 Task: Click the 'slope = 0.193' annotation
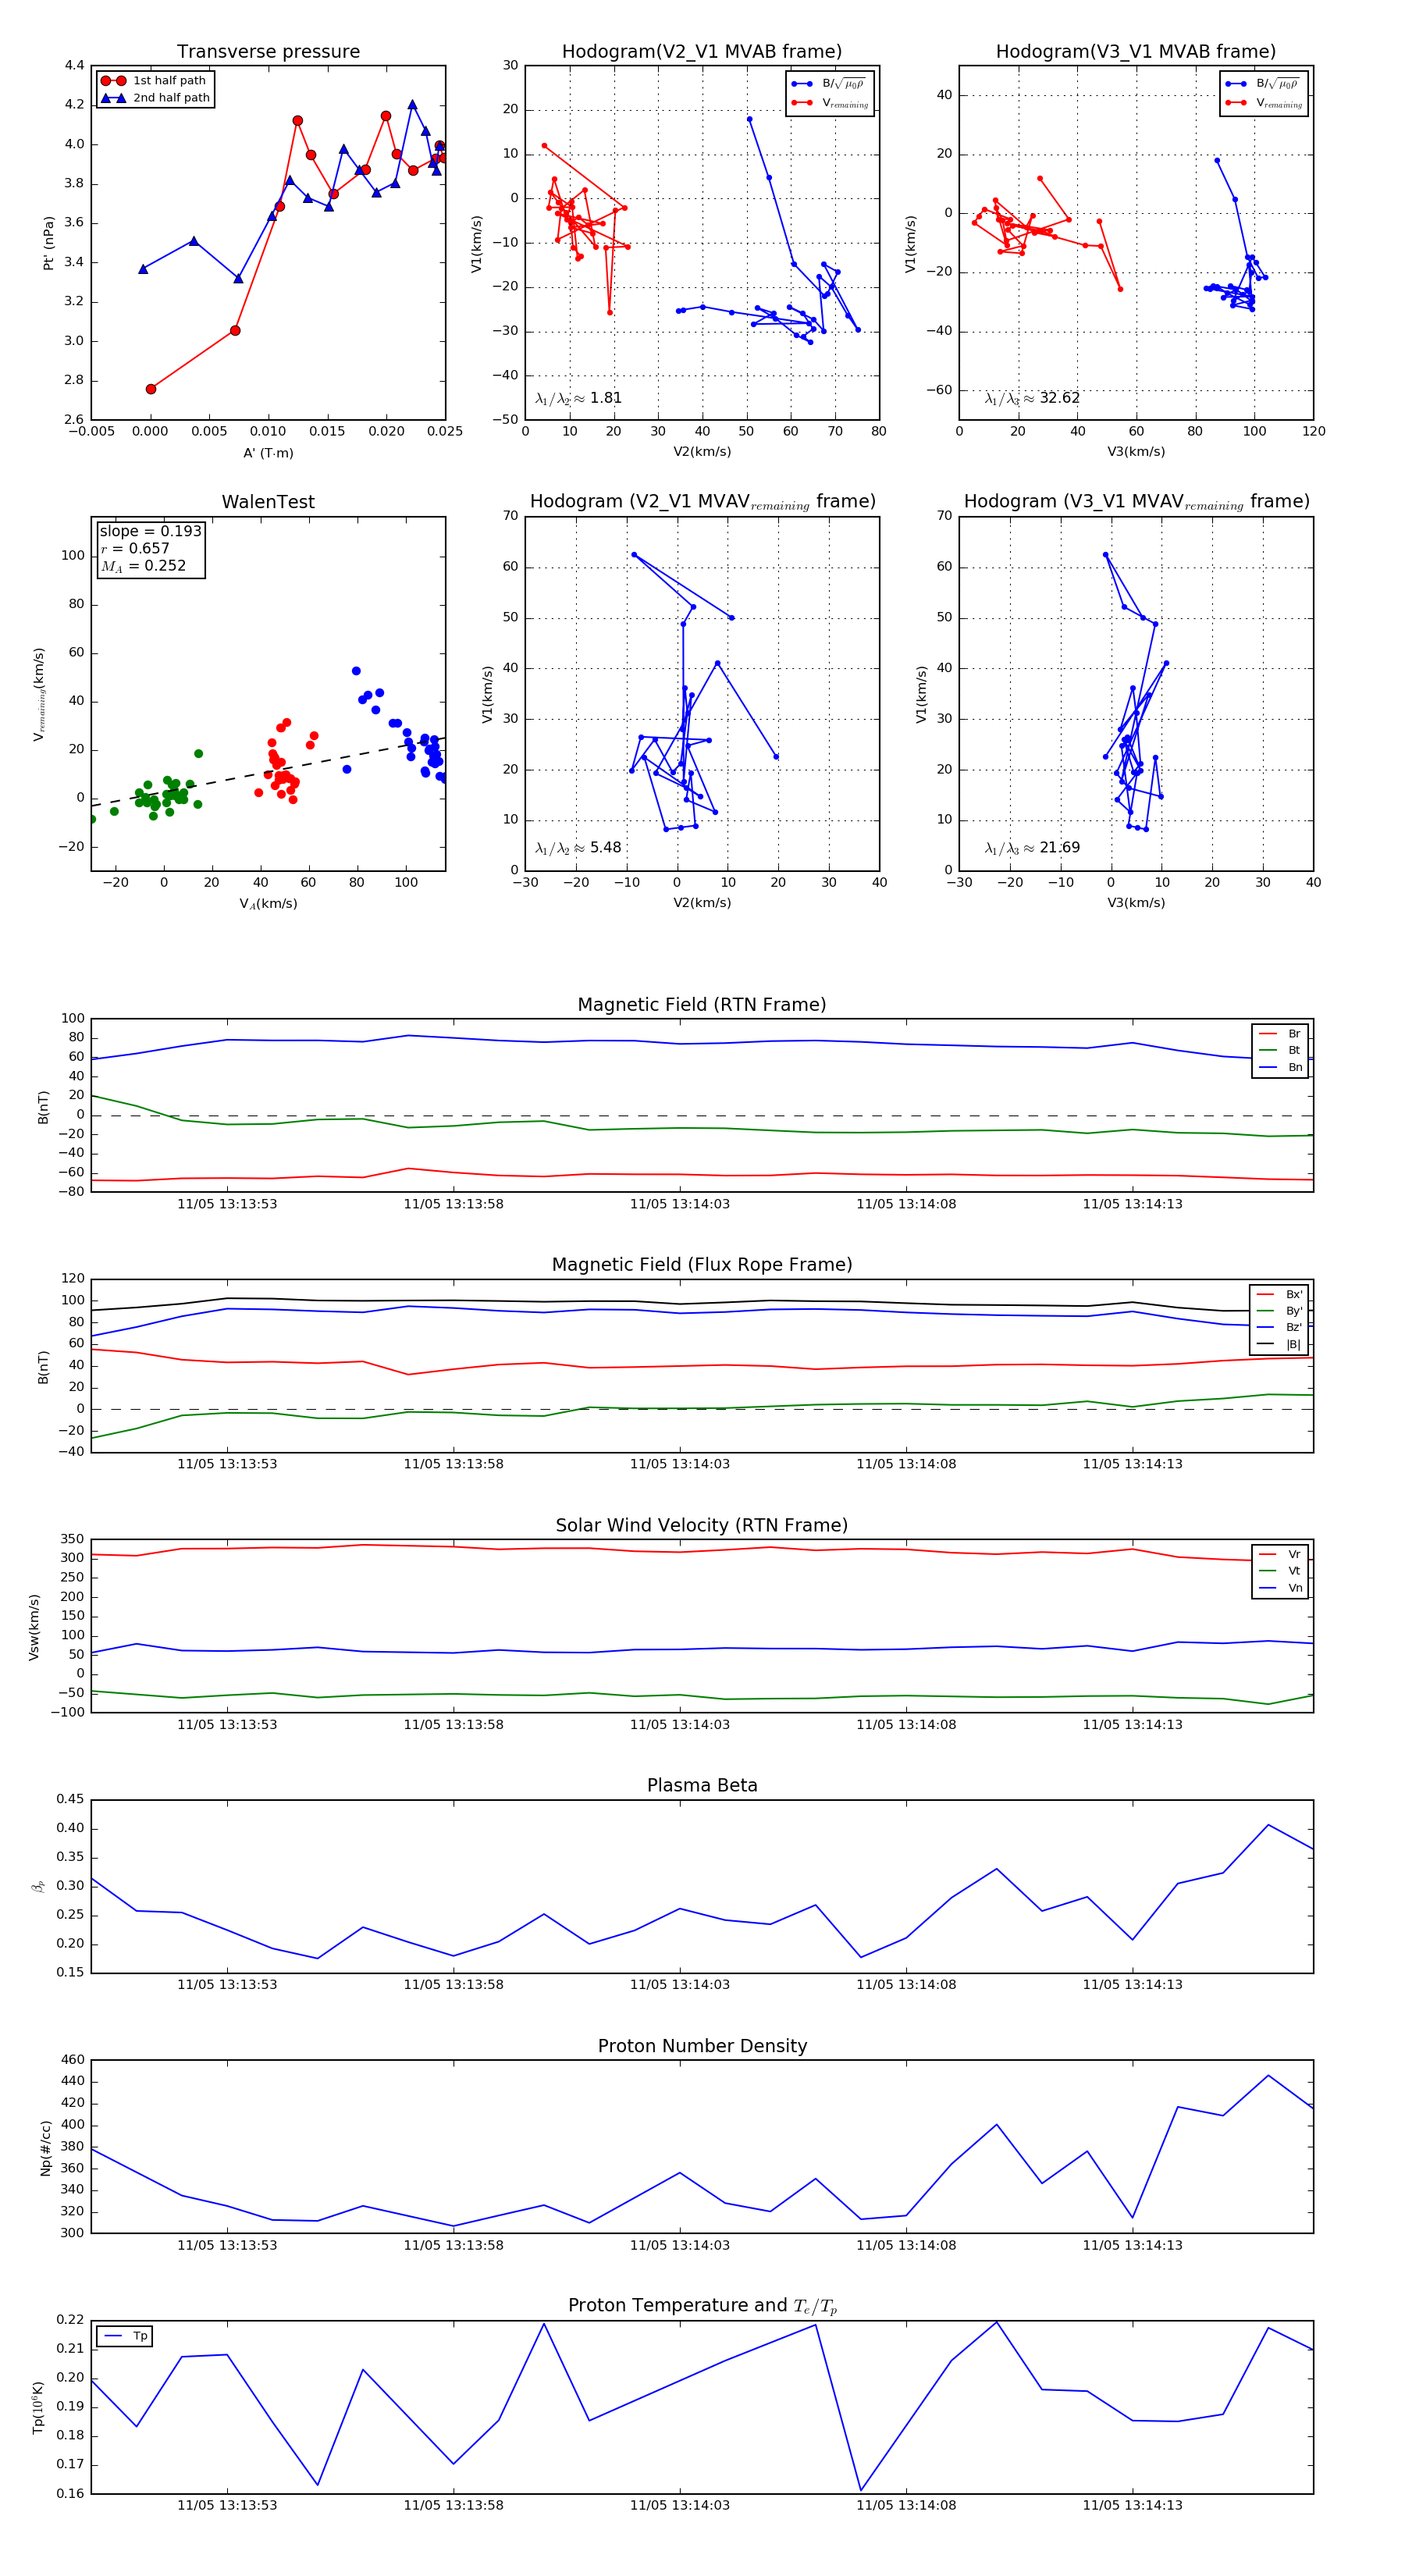pyautogui.click(x=150, y=532)
